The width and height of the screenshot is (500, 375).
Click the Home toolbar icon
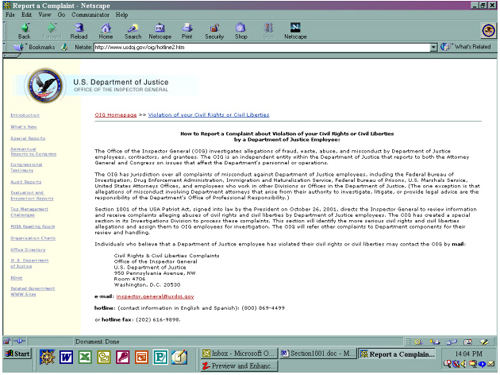[106, 31]
